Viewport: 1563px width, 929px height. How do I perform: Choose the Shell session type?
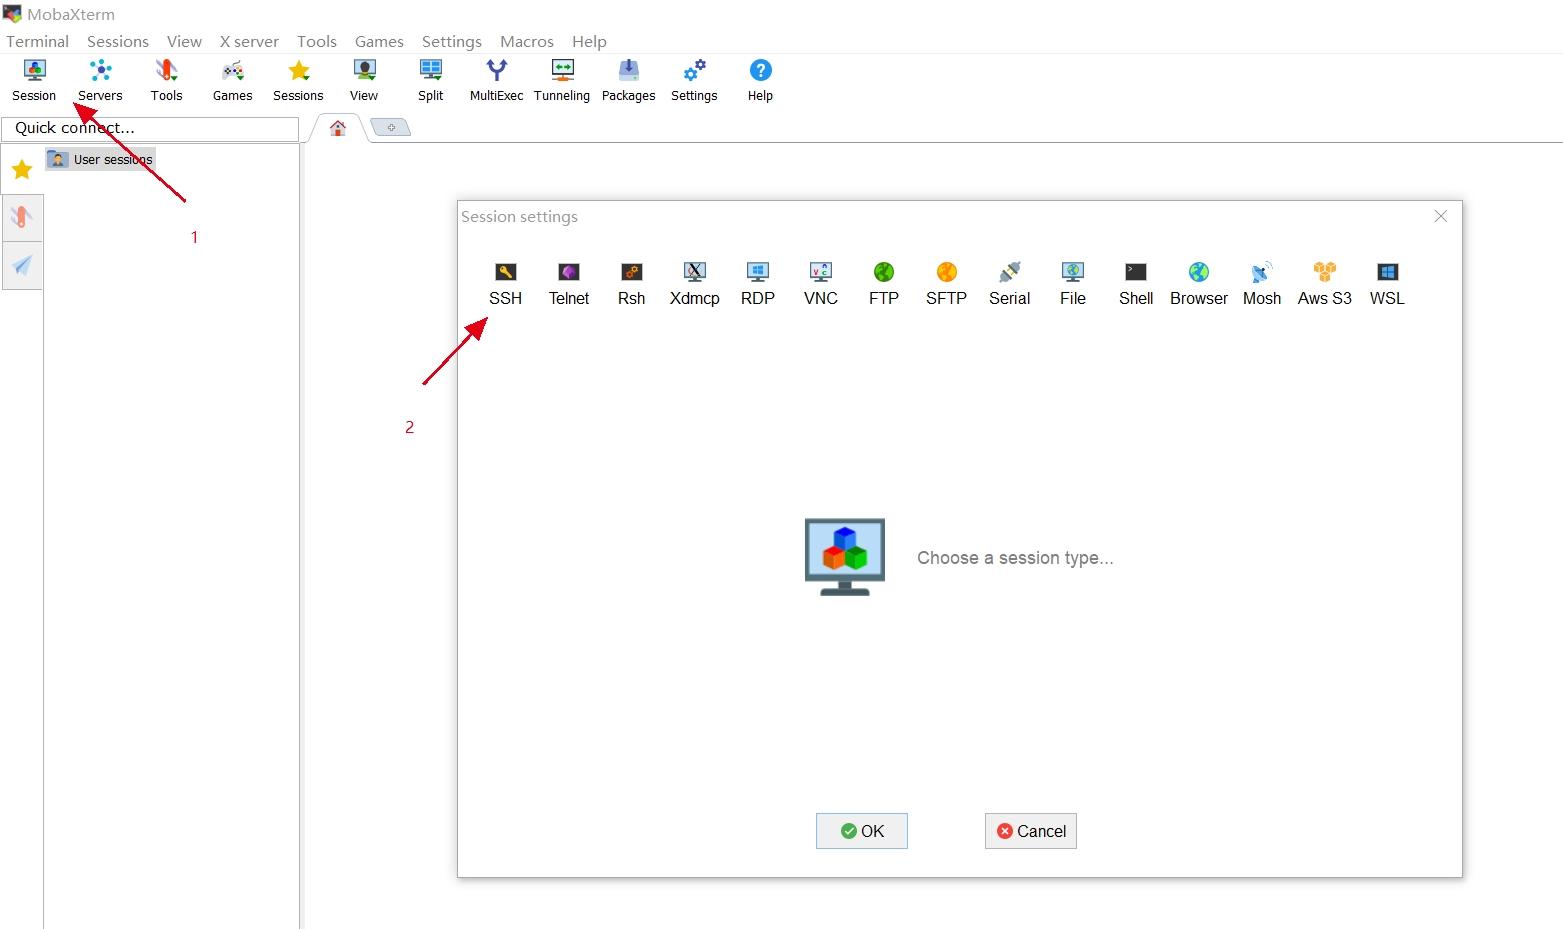(1135, 284)
